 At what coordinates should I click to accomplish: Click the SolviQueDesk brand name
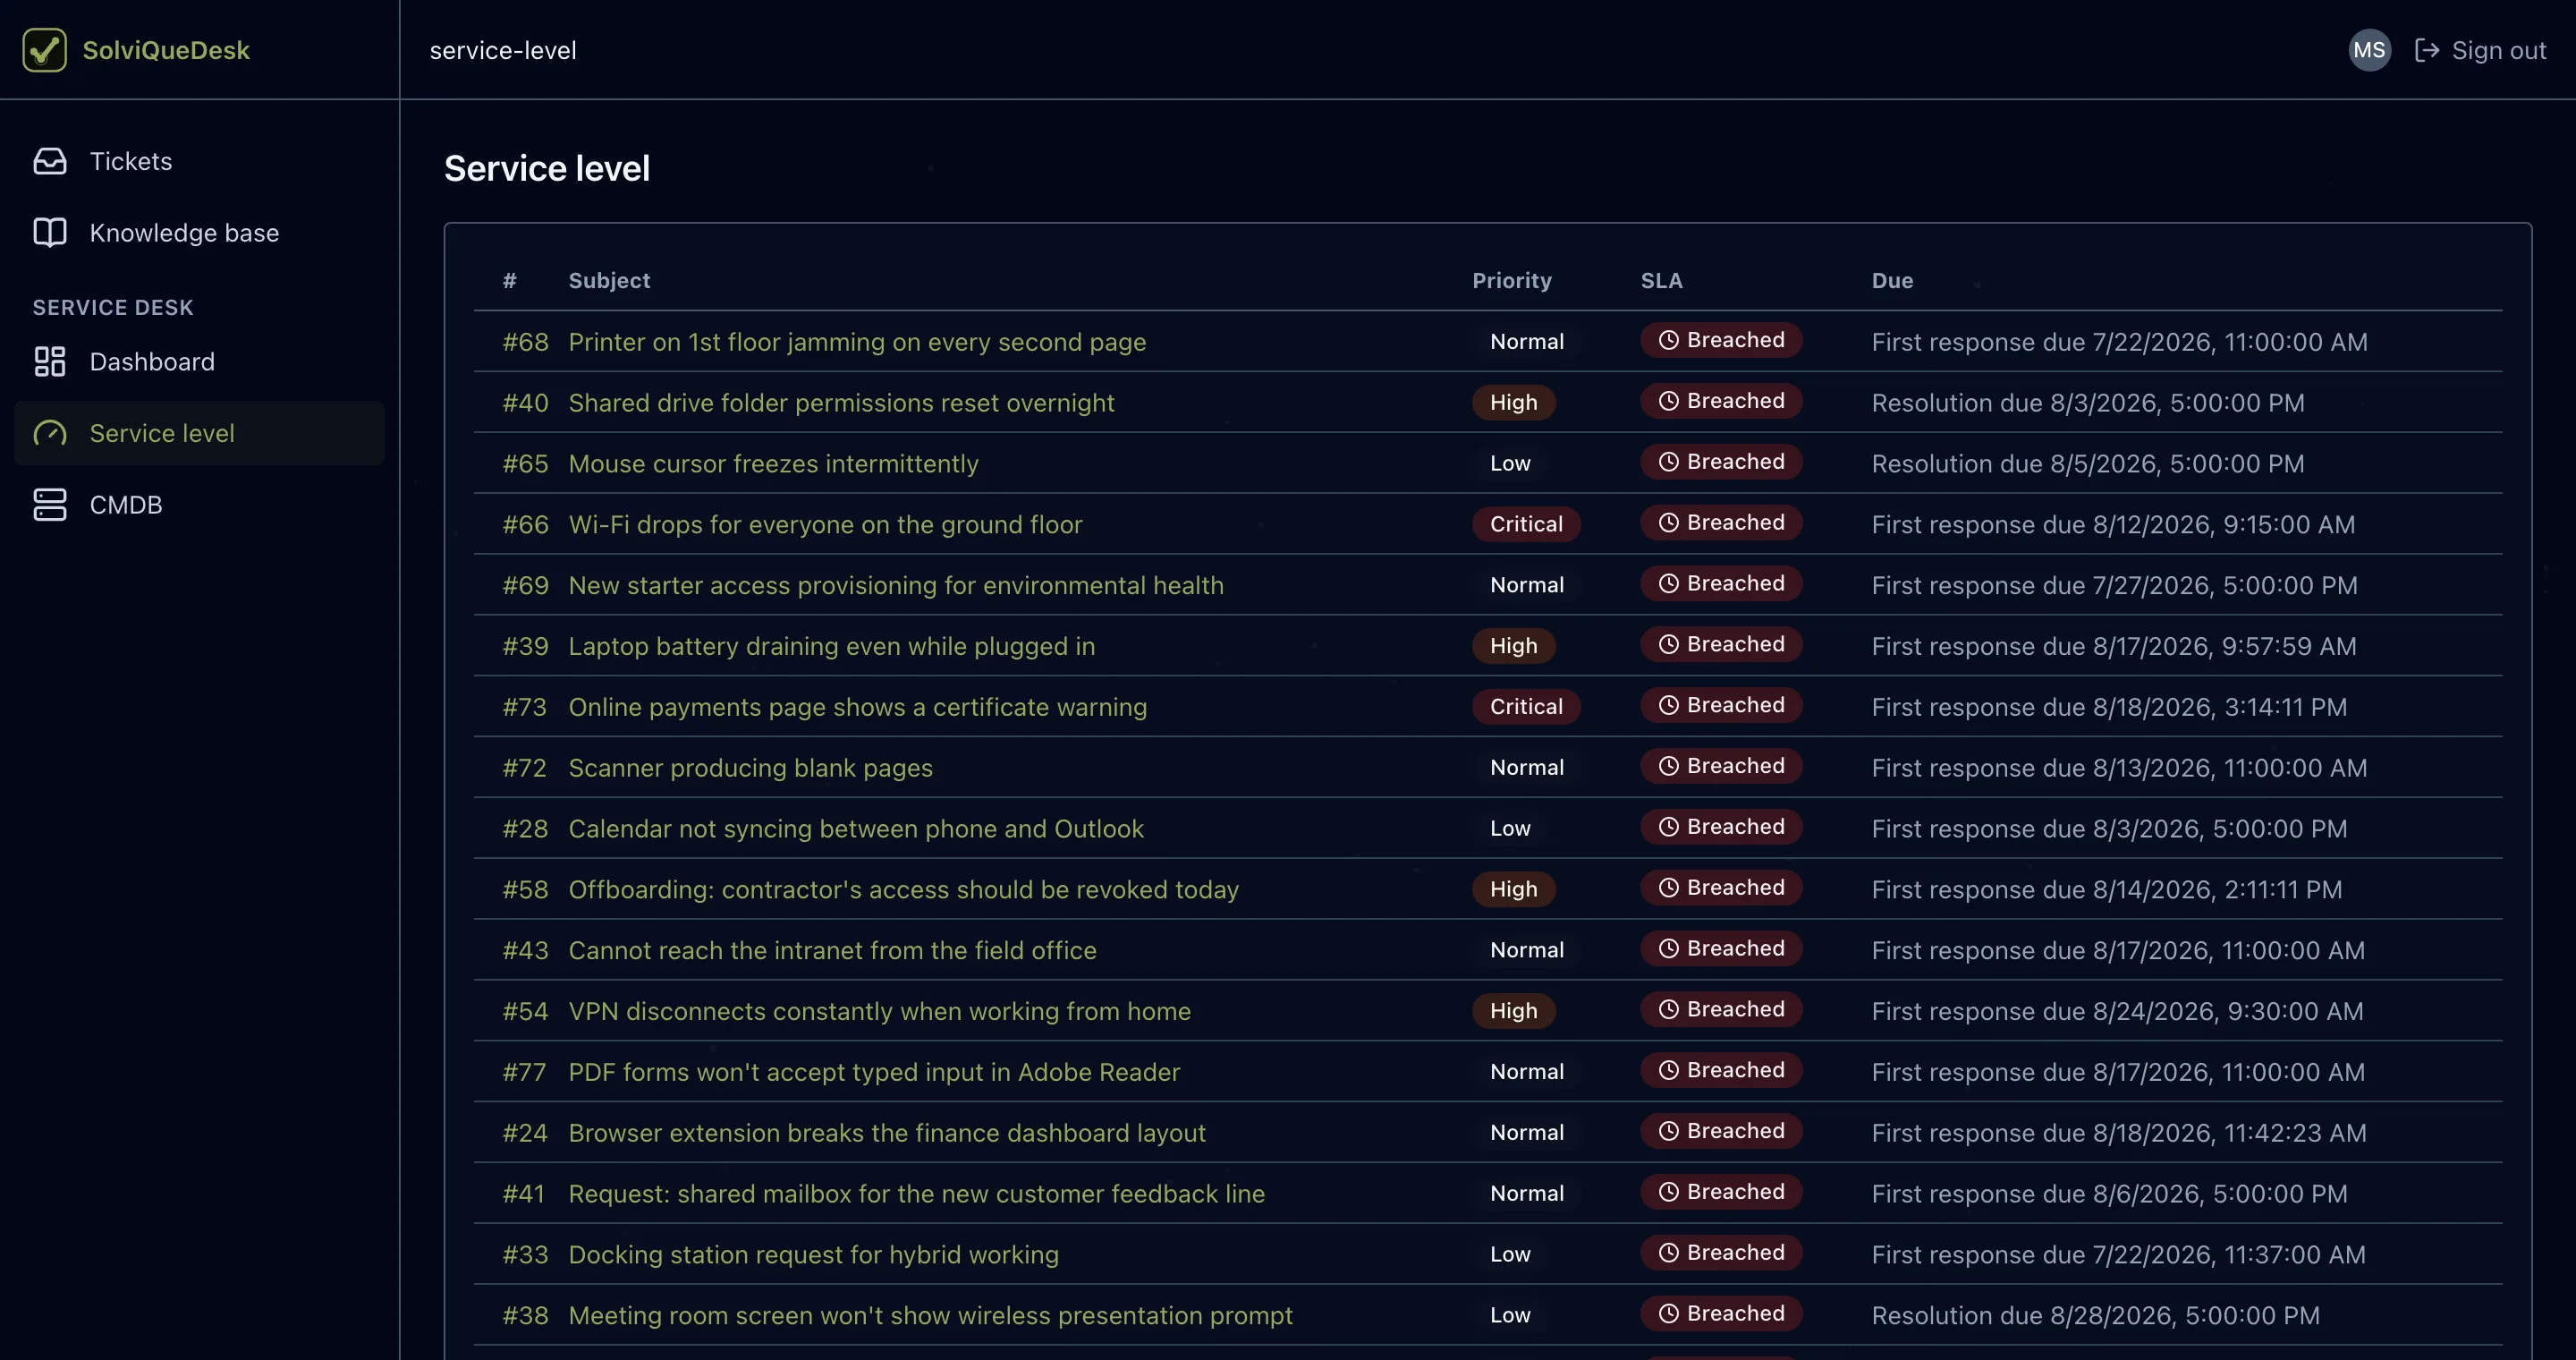166,50
